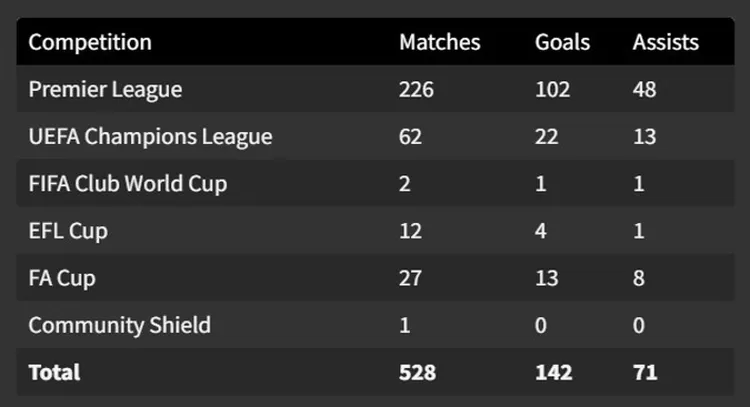
Task: Click Champions League goals value 22
Action: (546, 137)
